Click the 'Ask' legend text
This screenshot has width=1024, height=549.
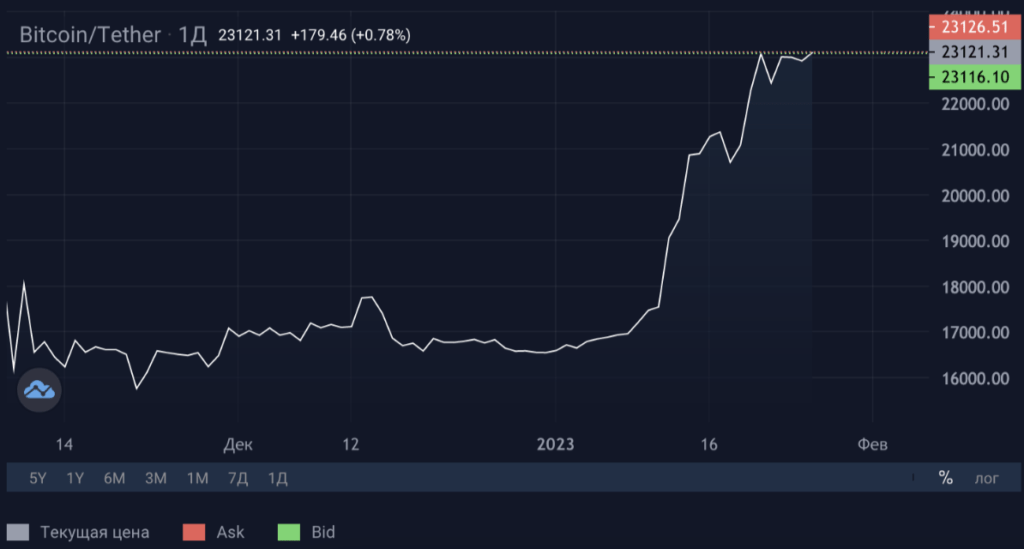click(231, 532)
